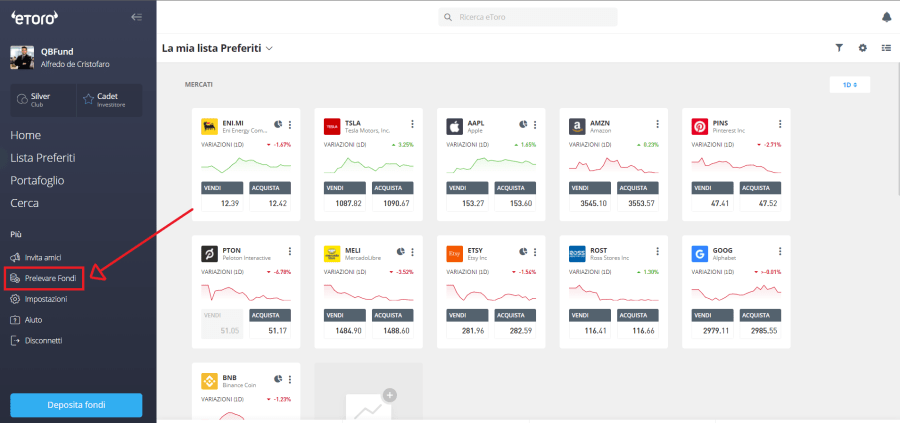The image size is (900, 423).
Task: Click the pie chart icon on ETSY
Action: (x=523, y=251)
